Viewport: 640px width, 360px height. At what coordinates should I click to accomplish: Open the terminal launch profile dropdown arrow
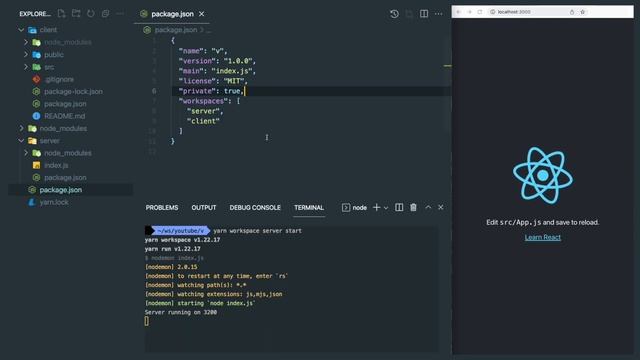pyautogui.click(x=386, y=208)
